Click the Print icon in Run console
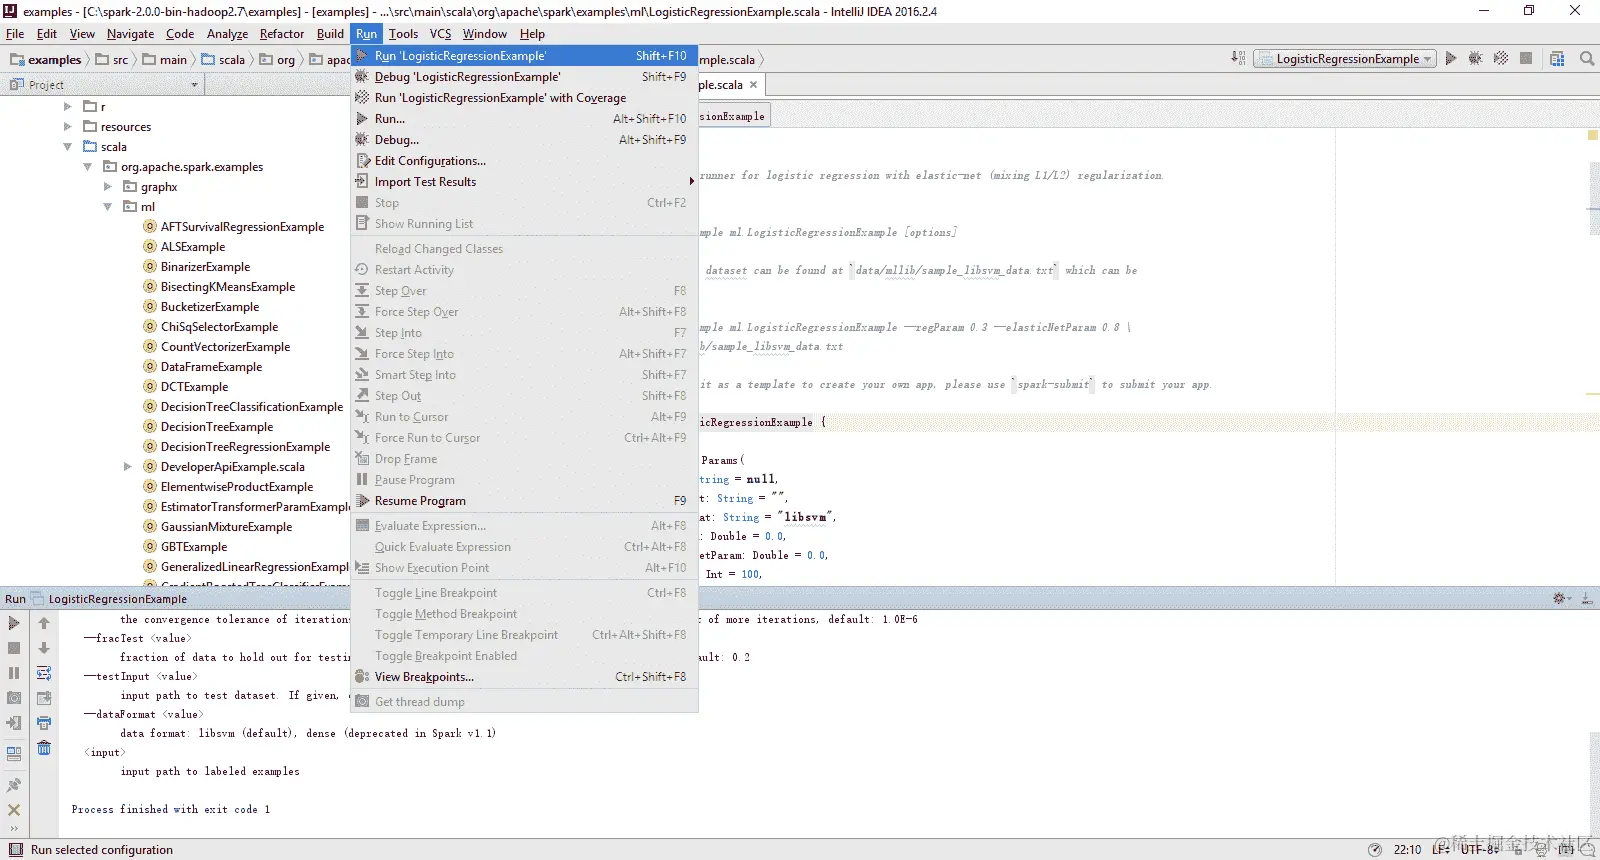Image resolution: width=1600 pixels, height=860 pixels. 44,723
